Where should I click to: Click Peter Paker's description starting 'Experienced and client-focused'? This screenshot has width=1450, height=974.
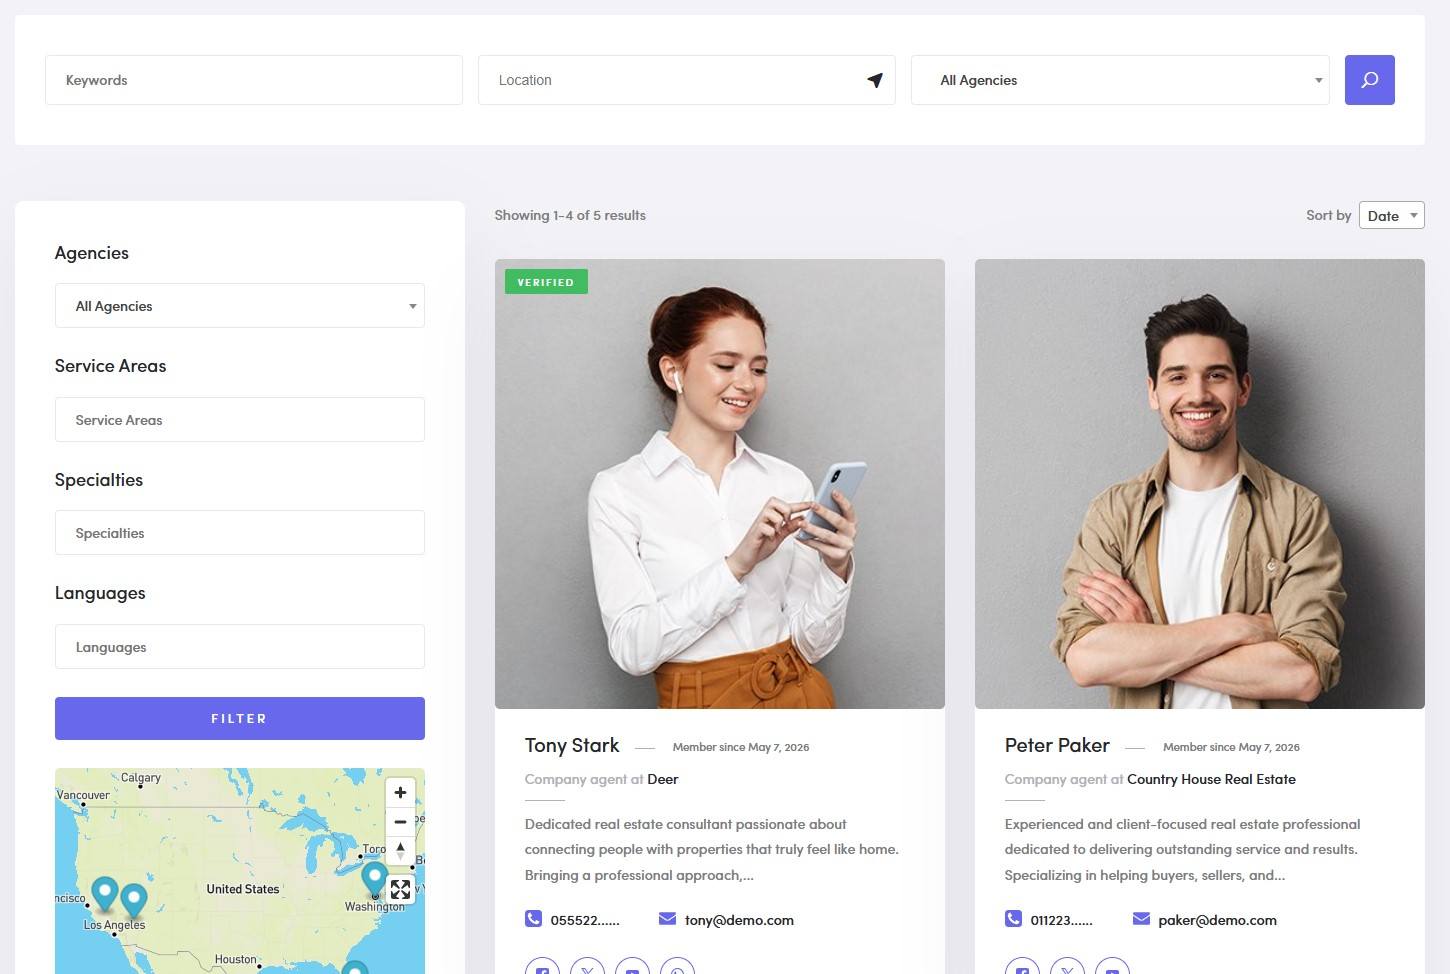pyautogui.click(x=1183, y=849)
